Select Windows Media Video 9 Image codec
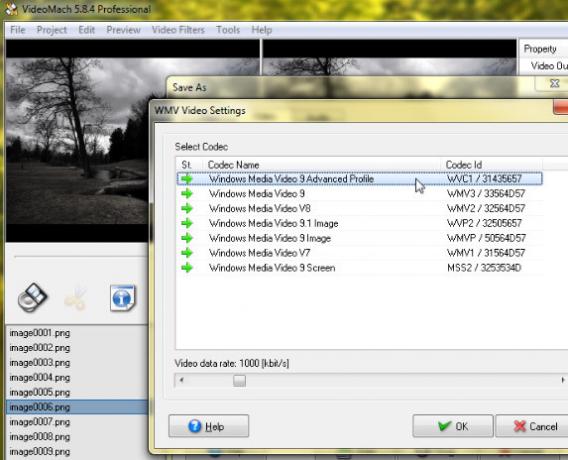568x460 pixels. [360, 238]
